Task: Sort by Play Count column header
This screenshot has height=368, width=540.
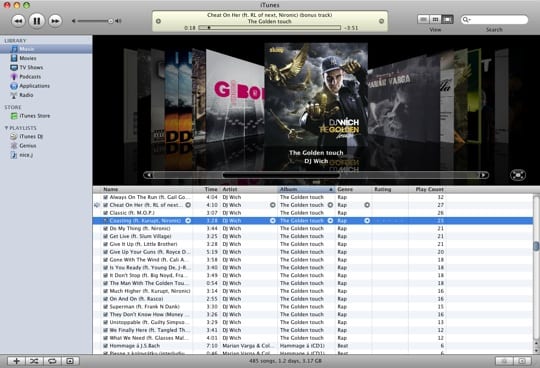Action: [x=427, y=189]
